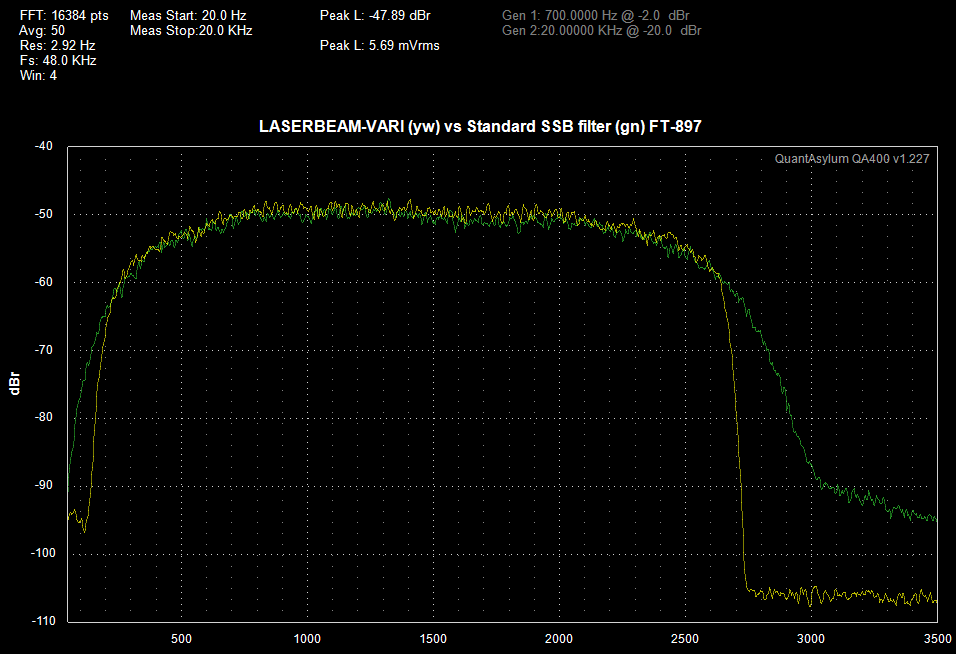Click the -80 y-axis tick label

43,418
